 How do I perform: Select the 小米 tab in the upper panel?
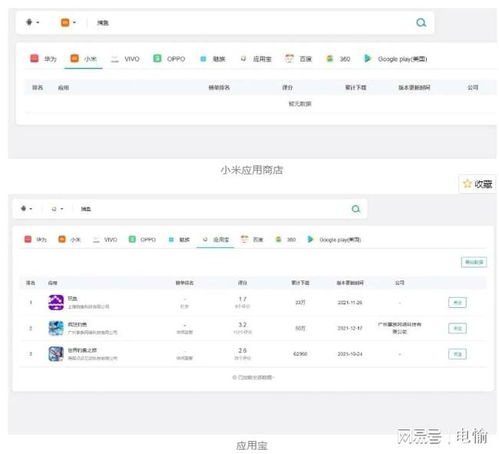click(x=83, y=59)
